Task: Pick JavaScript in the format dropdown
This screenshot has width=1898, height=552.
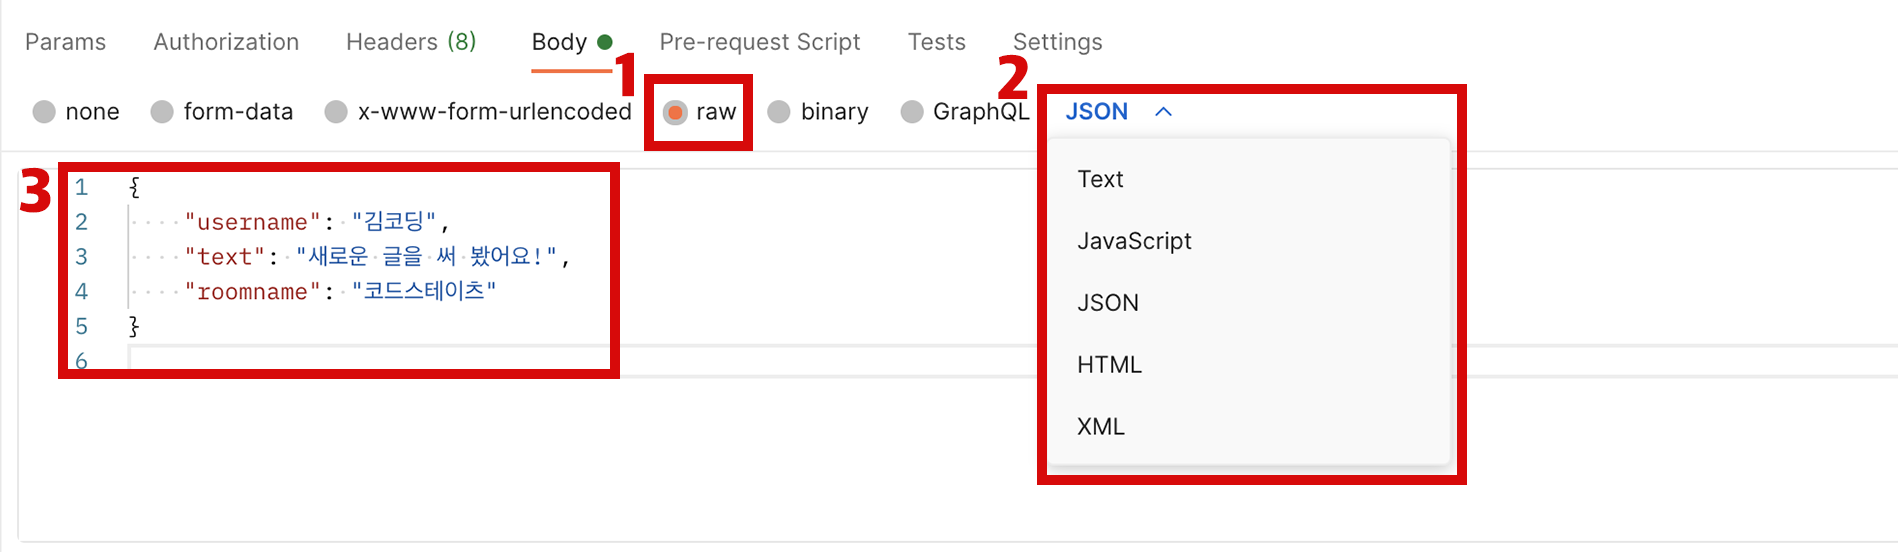Action: [x=1134, y=241]
